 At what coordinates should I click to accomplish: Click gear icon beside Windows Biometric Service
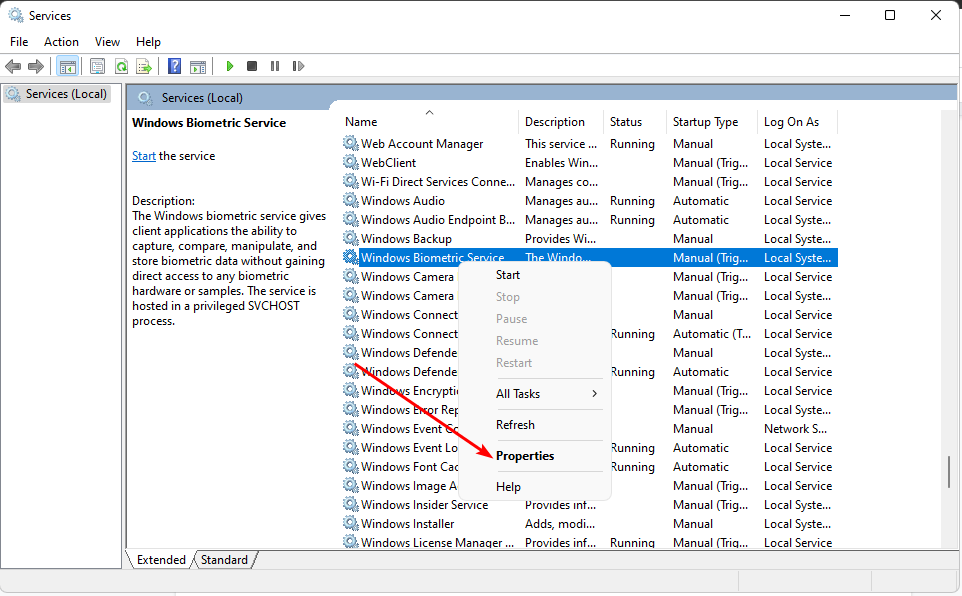[x=350, y=258]
